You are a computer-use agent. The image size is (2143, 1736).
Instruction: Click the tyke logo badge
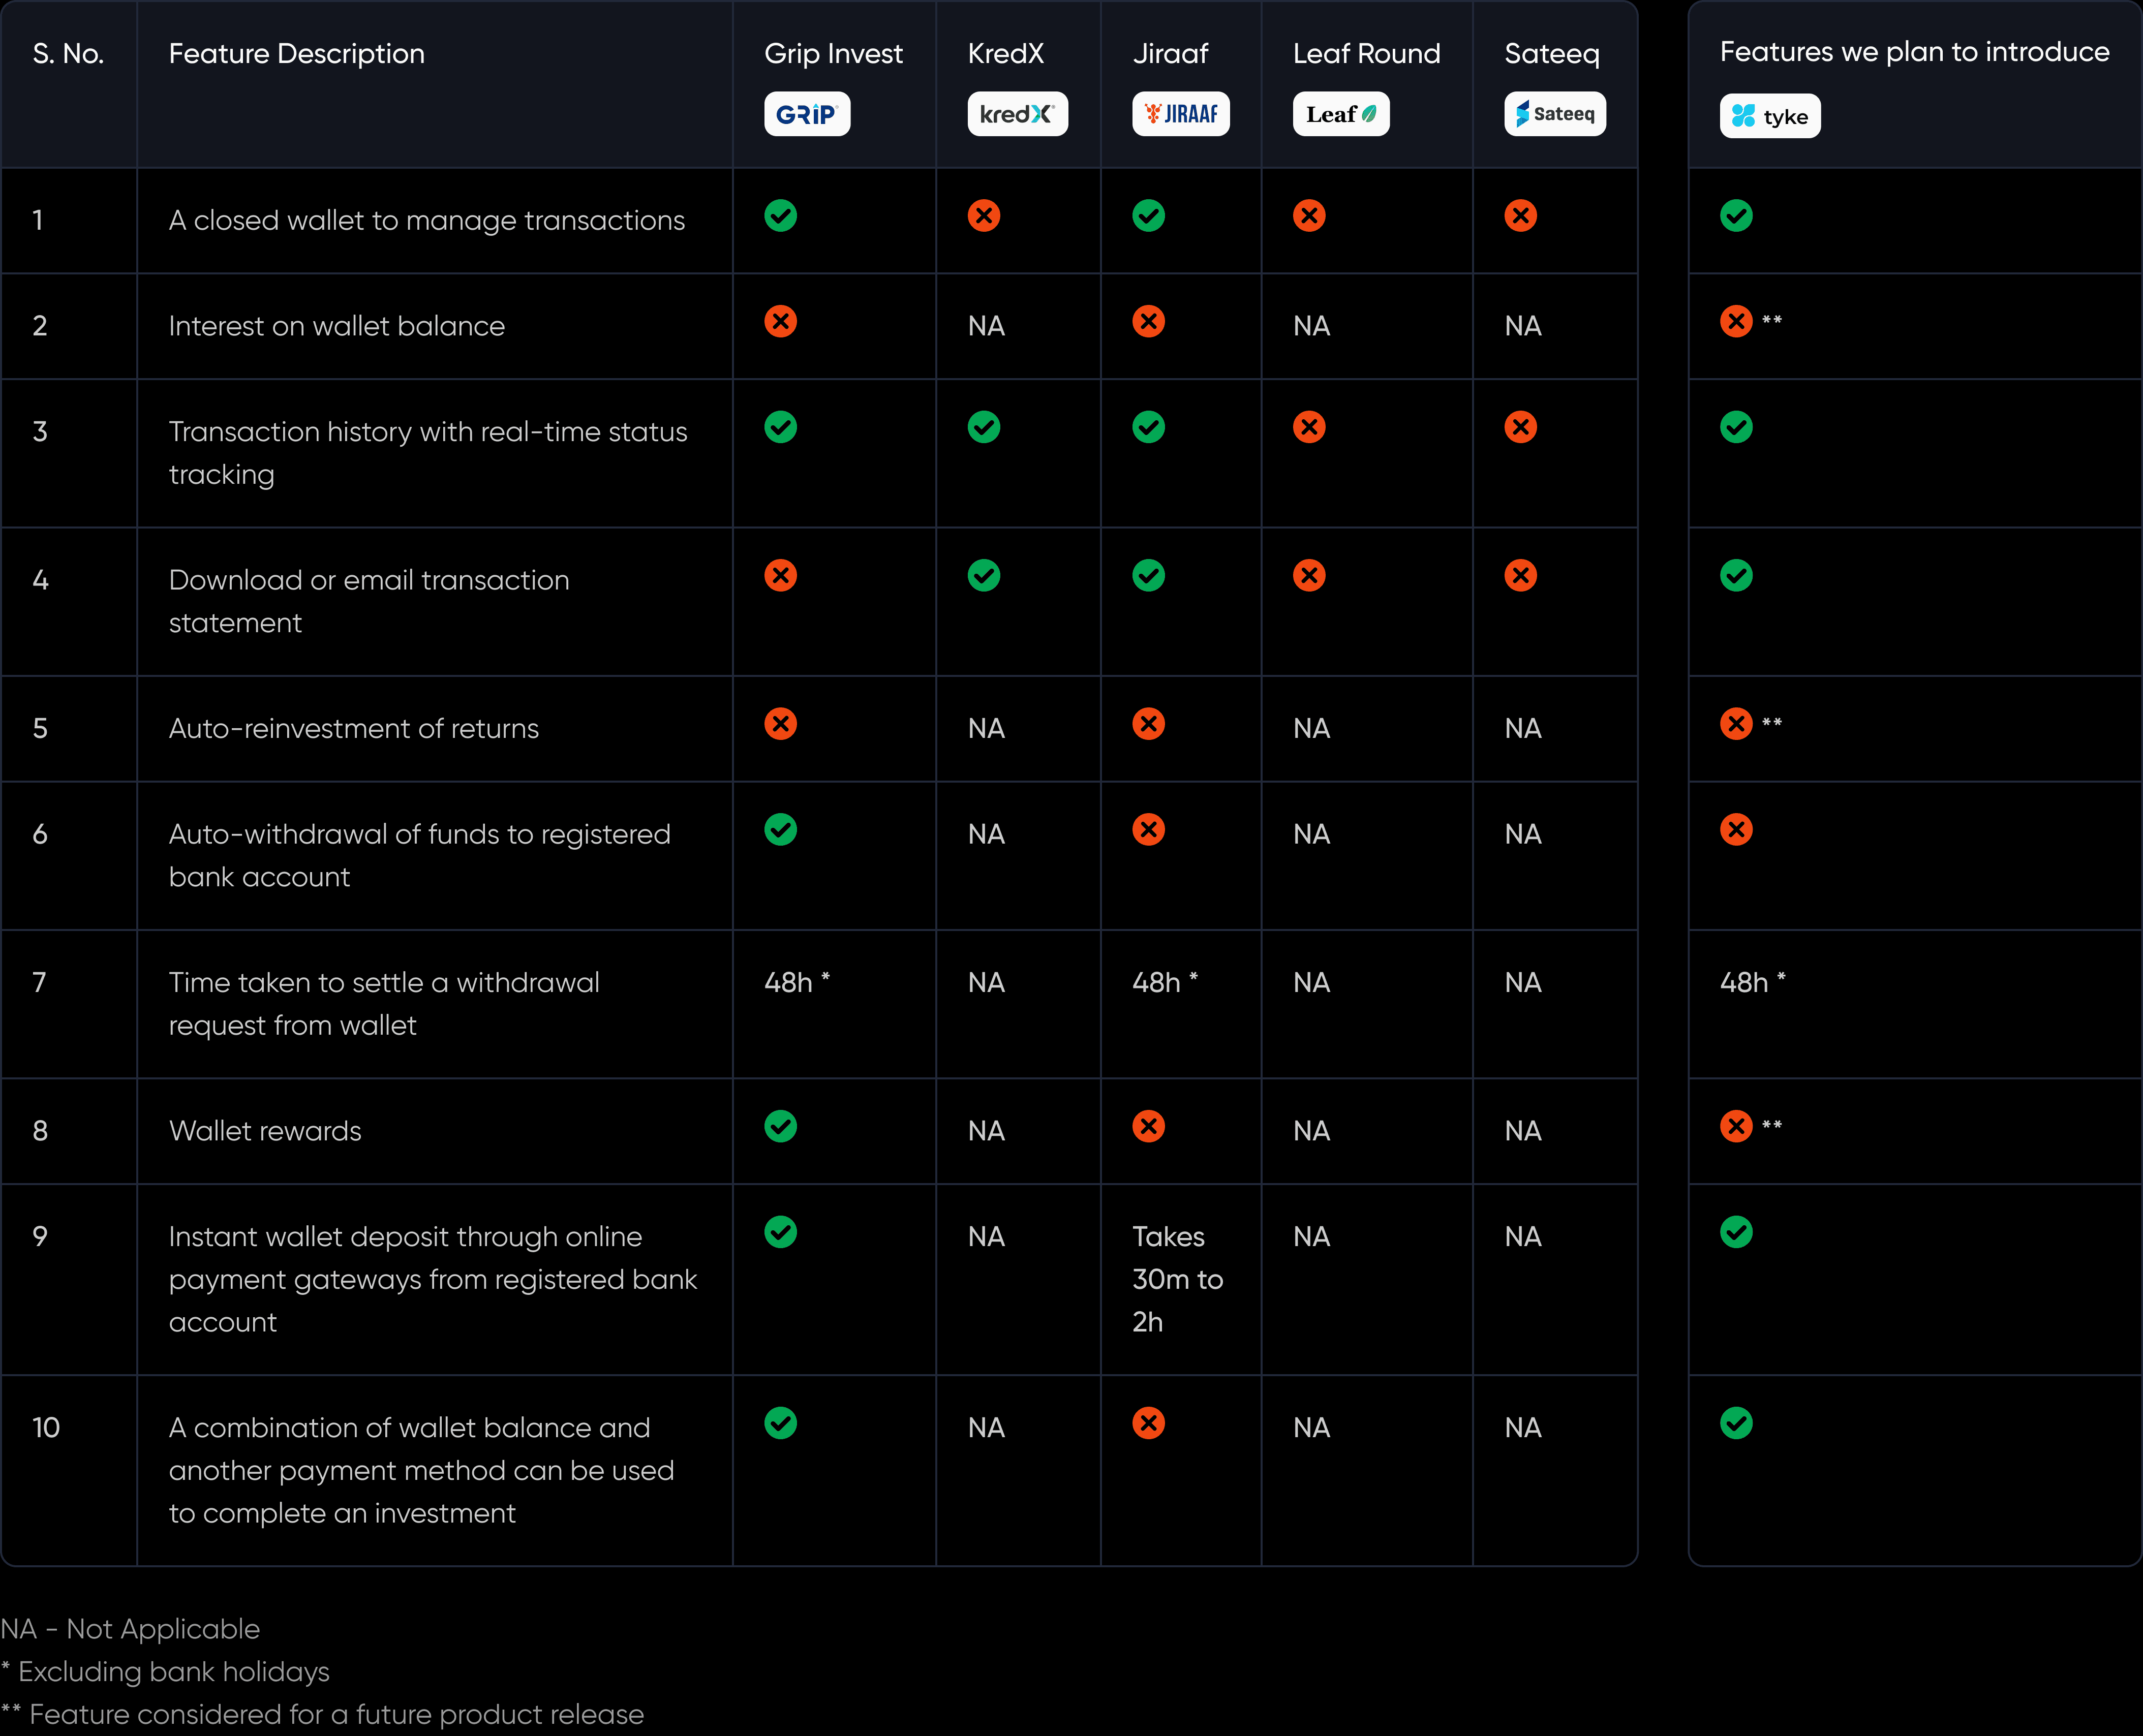[x=1769, y=116]
